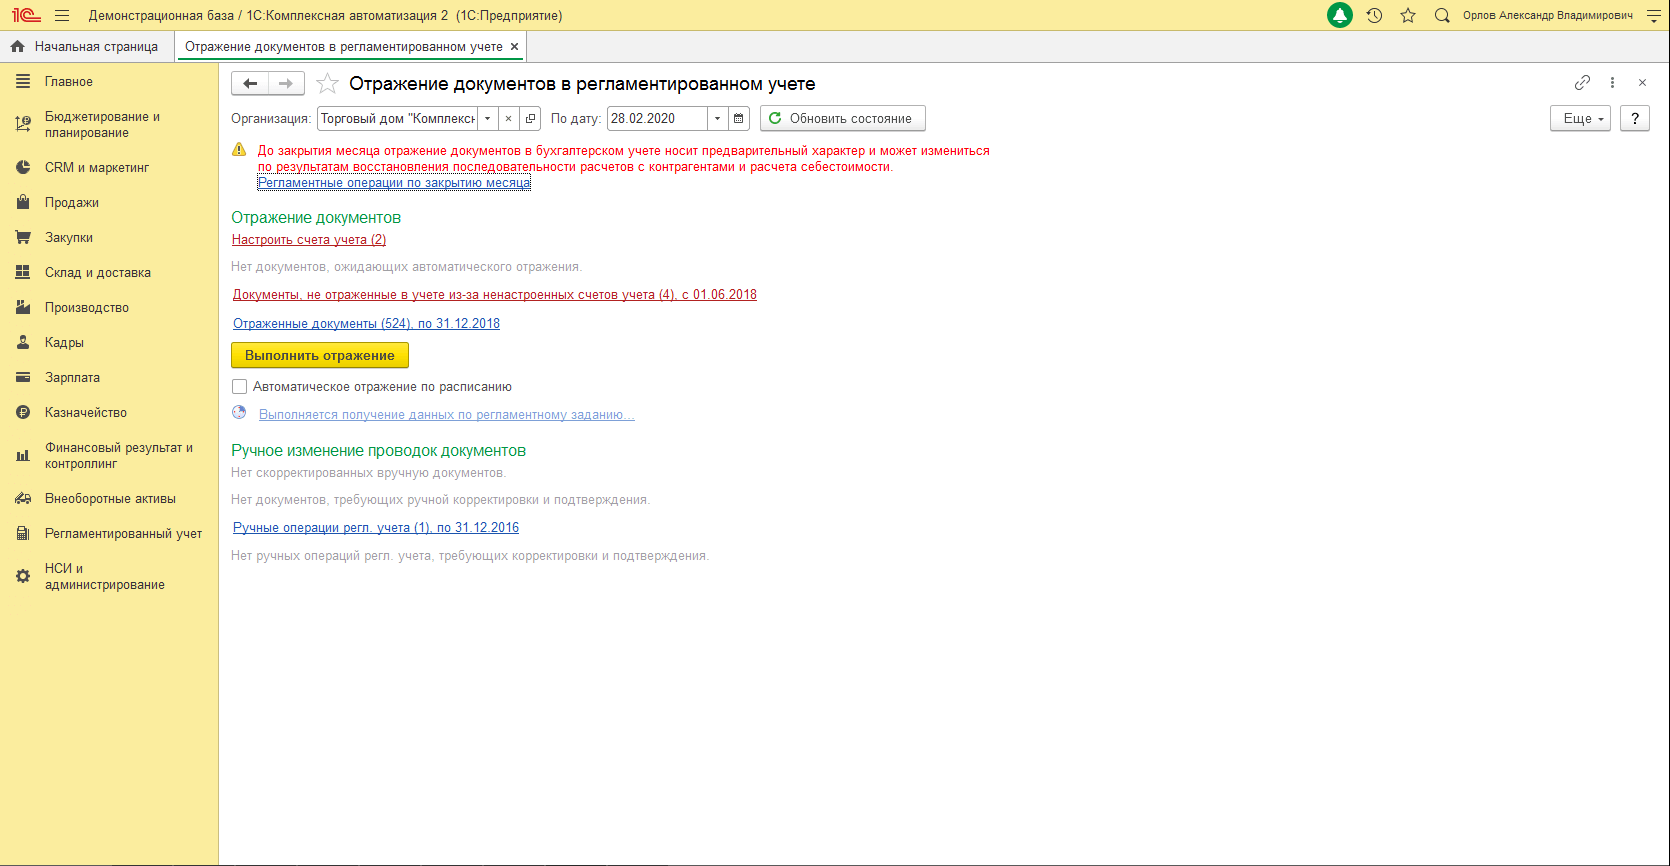Viewport: 1670px width, 866px height.
Task: Open the Еще menu dropdown
Action: [1580, 118]
